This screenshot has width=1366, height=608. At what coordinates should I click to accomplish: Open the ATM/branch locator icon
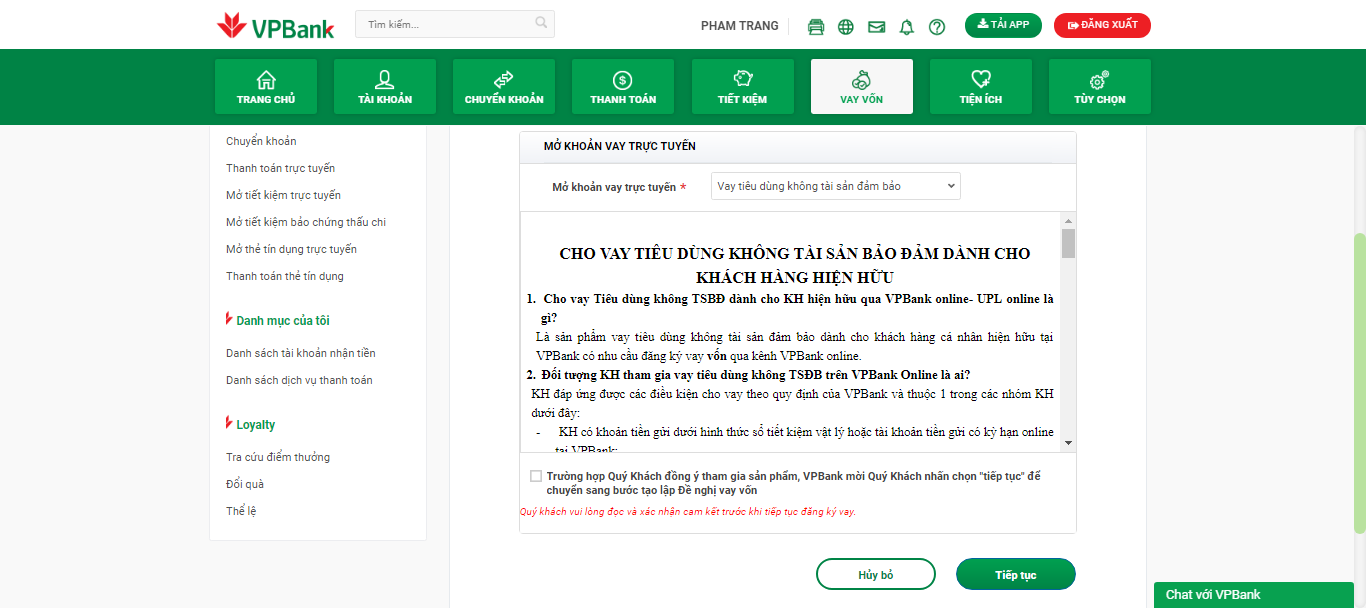816,27
